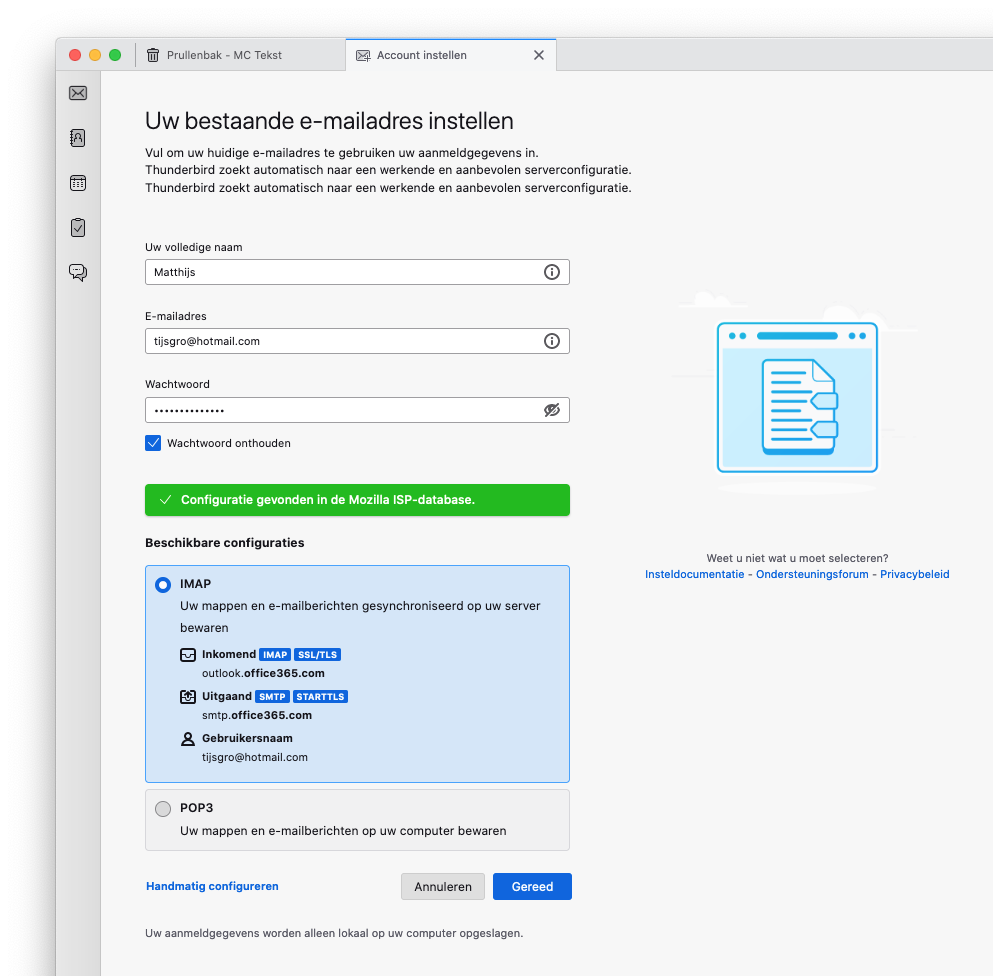This screenshot has width=993, height=976.
Task: Open the Mail space icon in sidebar
Action: (78, 93)
